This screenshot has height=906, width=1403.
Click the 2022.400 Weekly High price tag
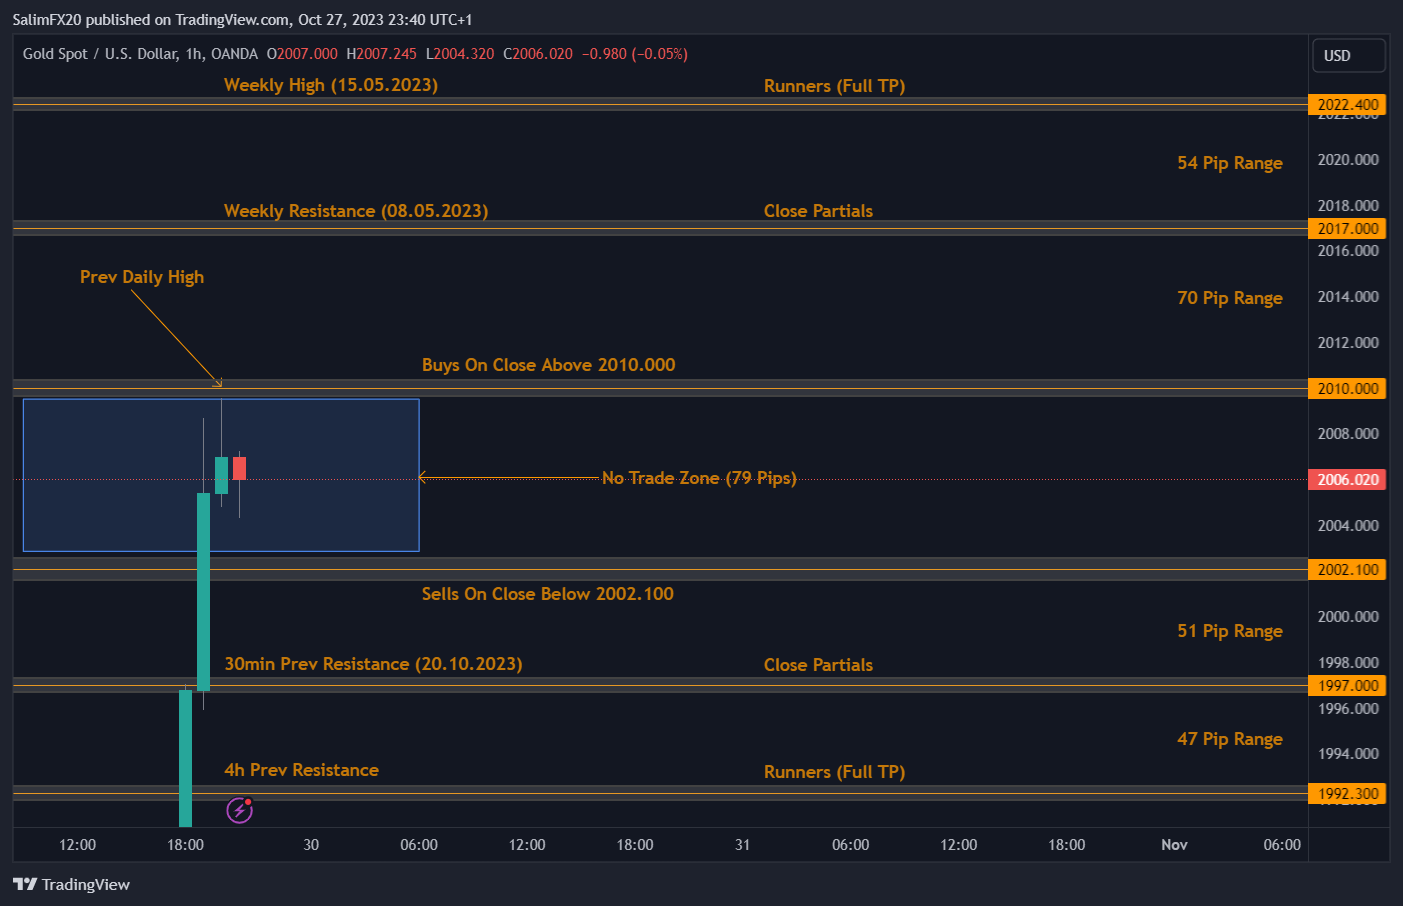pyautogui.click(x=1347, y=103)
